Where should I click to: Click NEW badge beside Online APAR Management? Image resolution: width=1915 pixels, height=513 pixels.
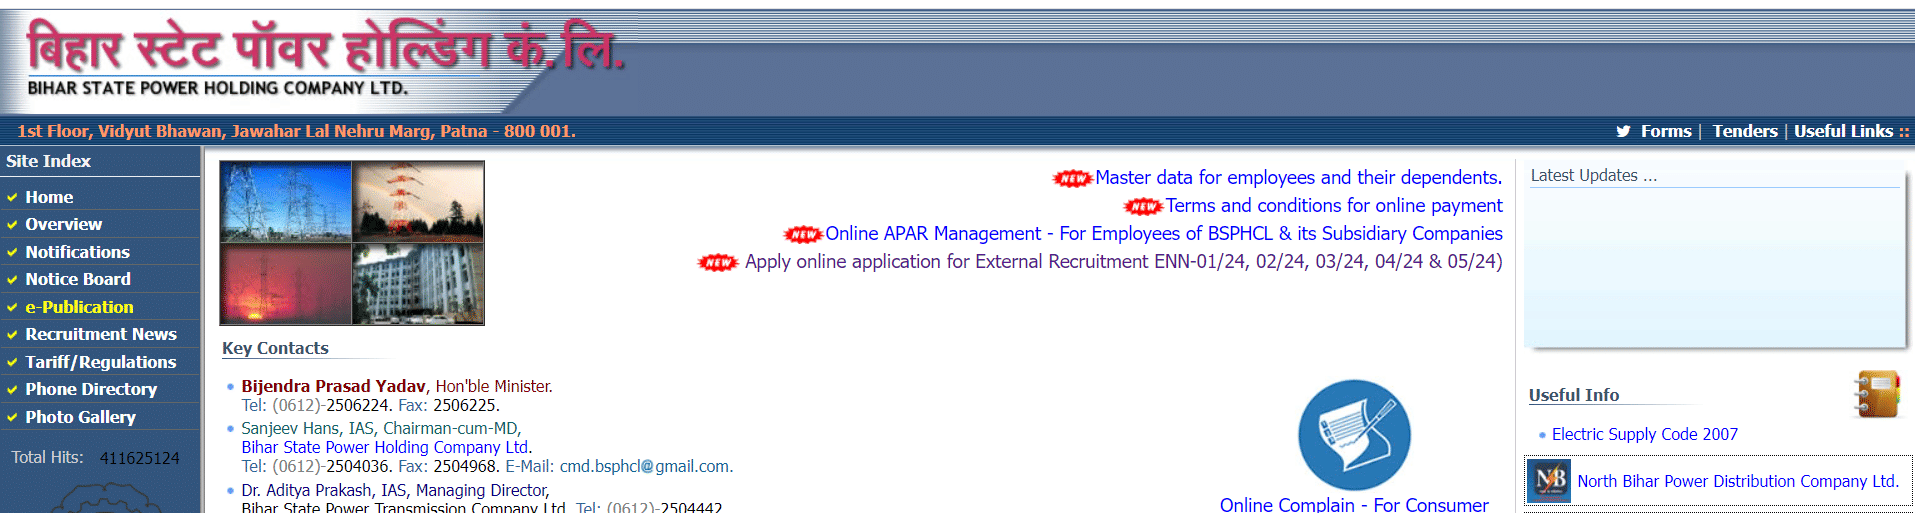[x=803, y=234]
